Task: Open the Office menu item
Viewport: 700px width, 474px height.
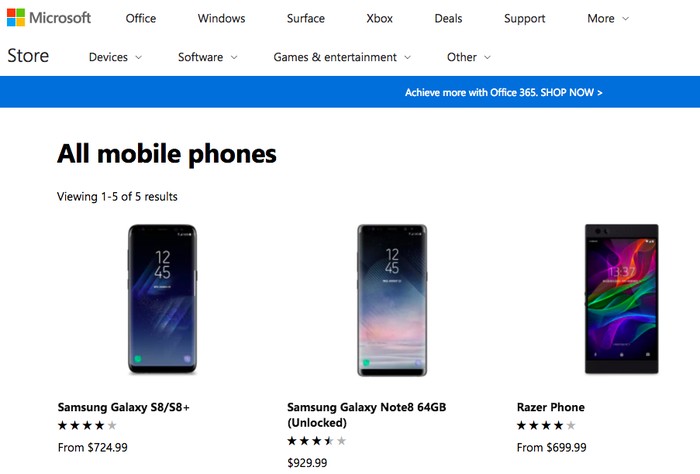Action: [141, 18]
